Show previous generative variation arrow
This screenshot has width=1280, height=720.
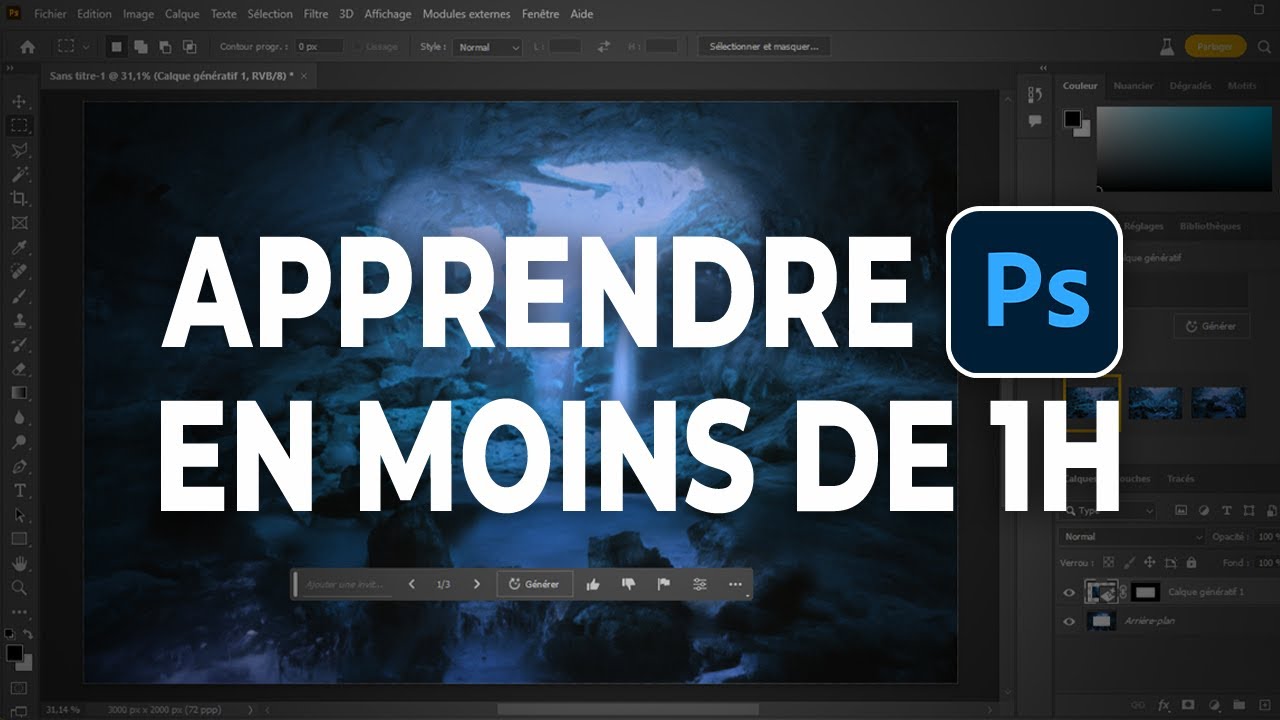(x=411, y=584)
